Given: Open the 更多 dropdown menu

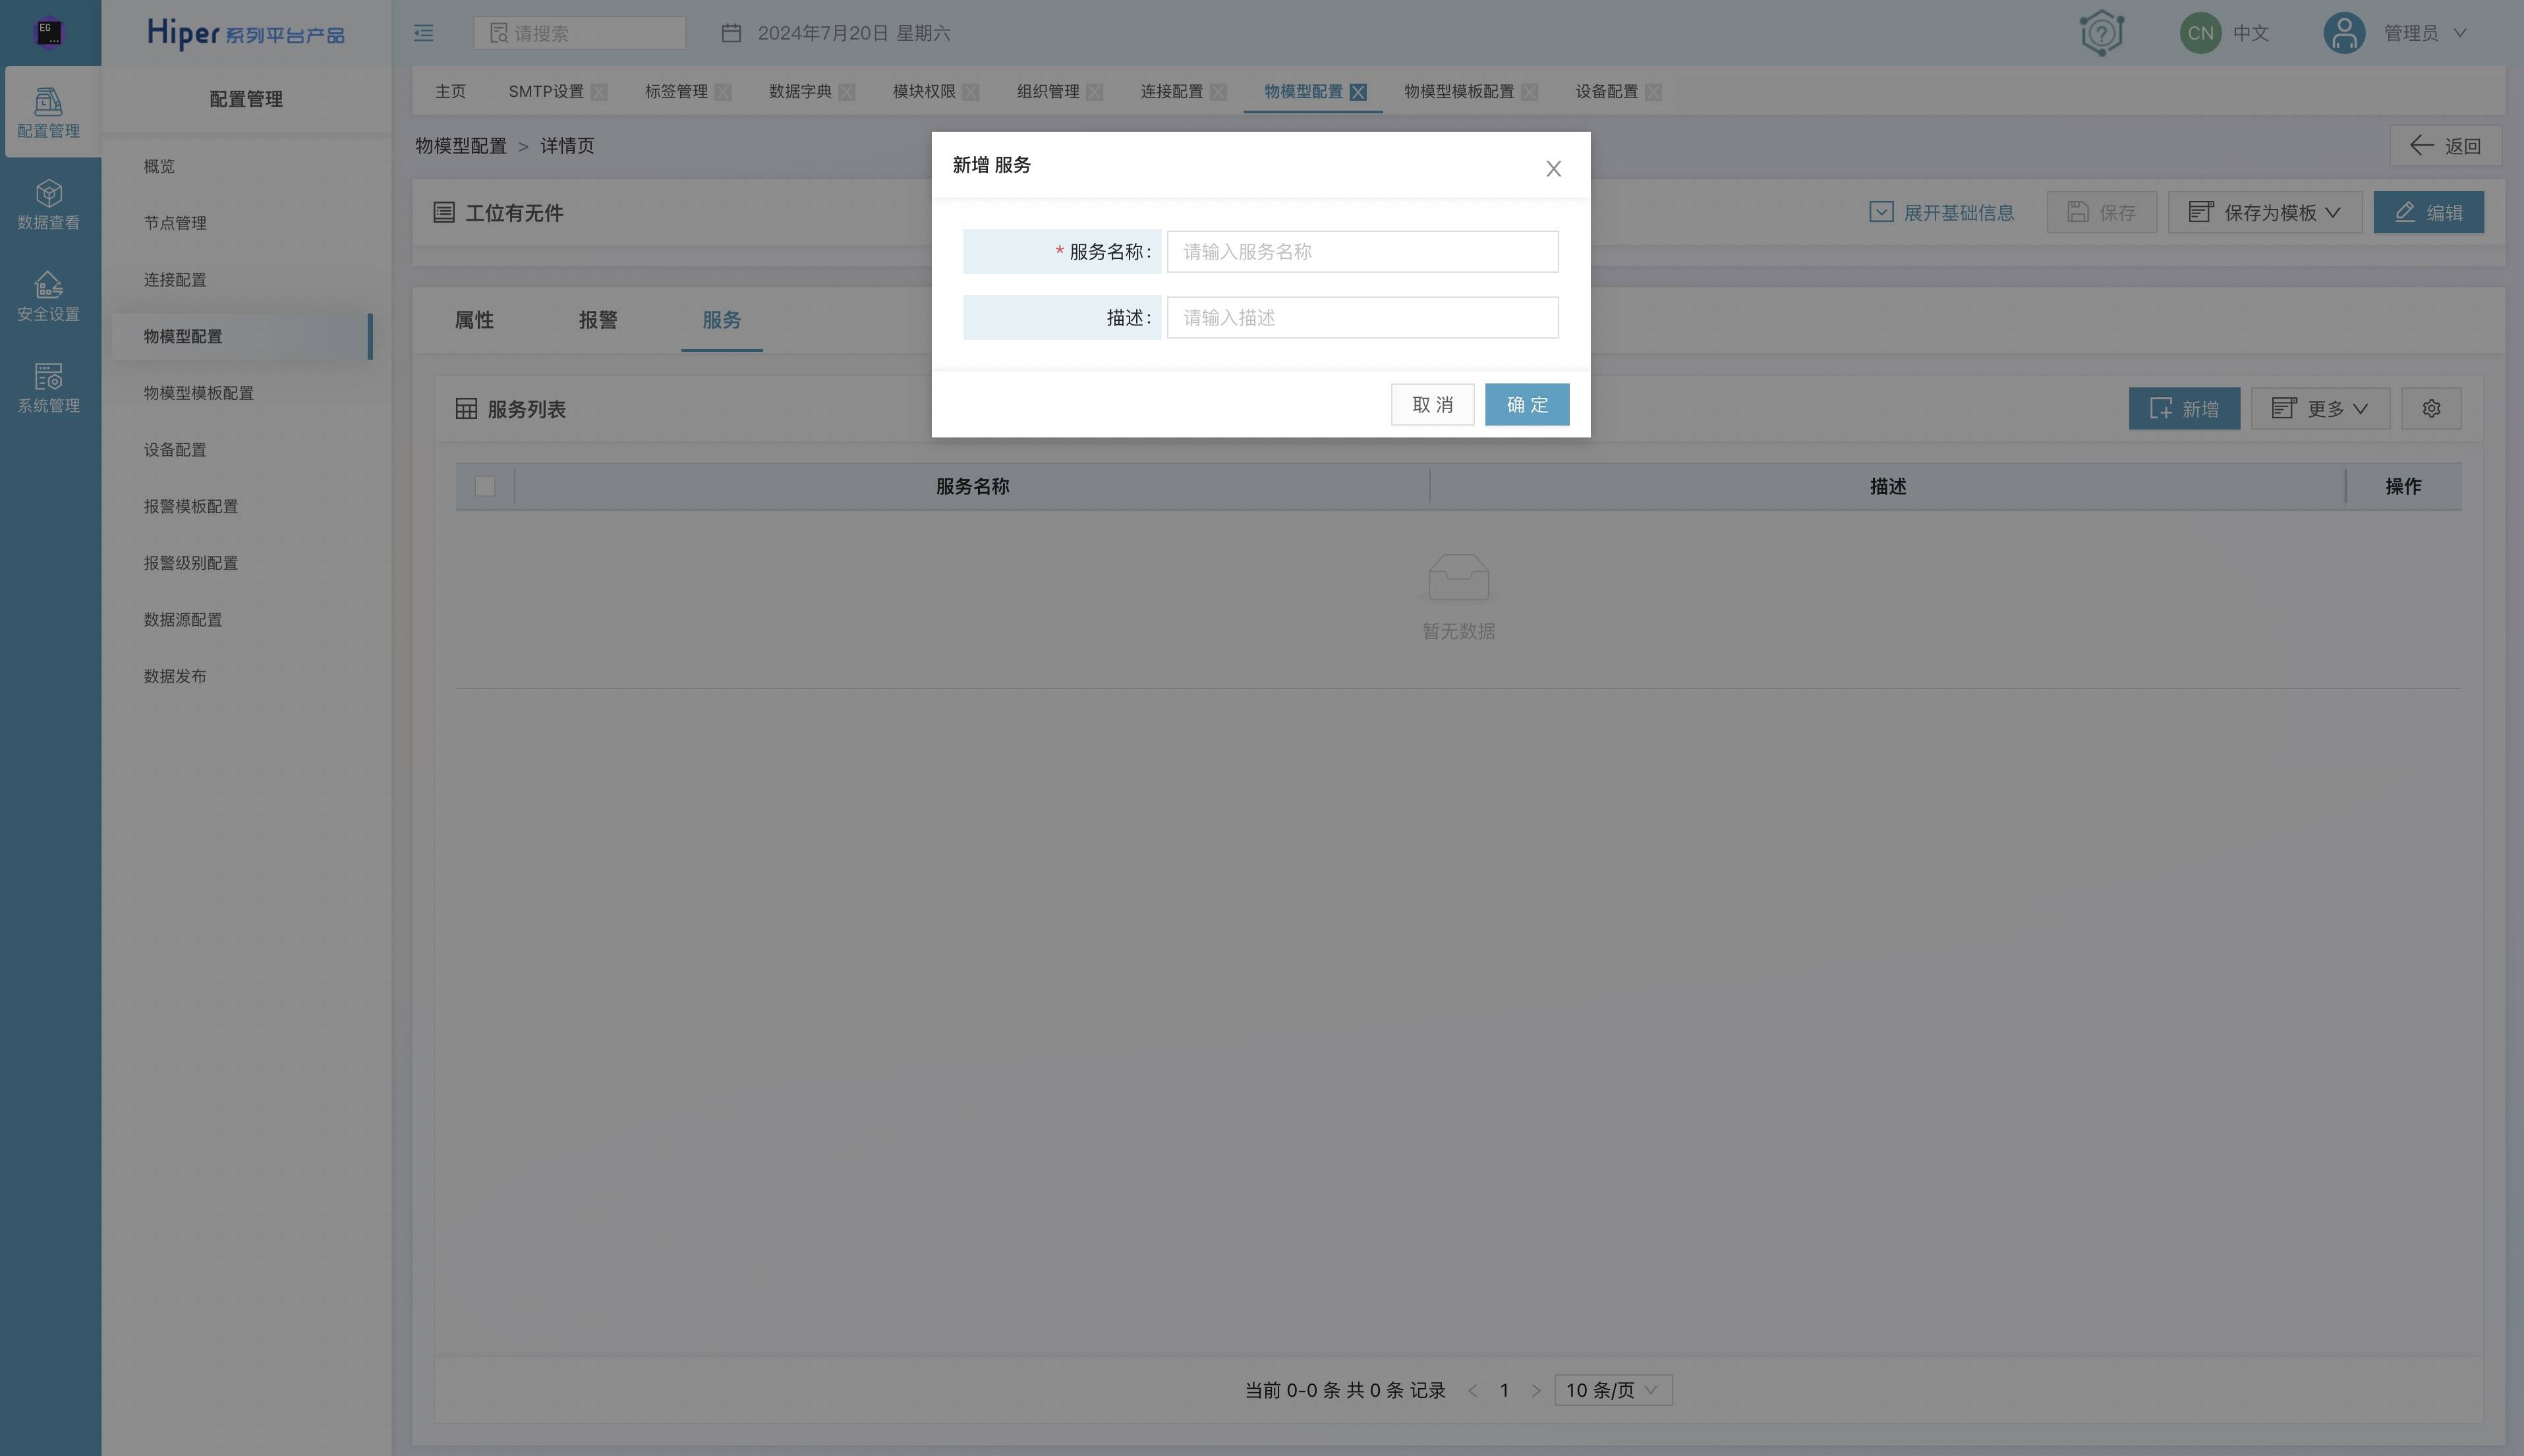Looking at the screenshot, I should (x=2320, y=409).
